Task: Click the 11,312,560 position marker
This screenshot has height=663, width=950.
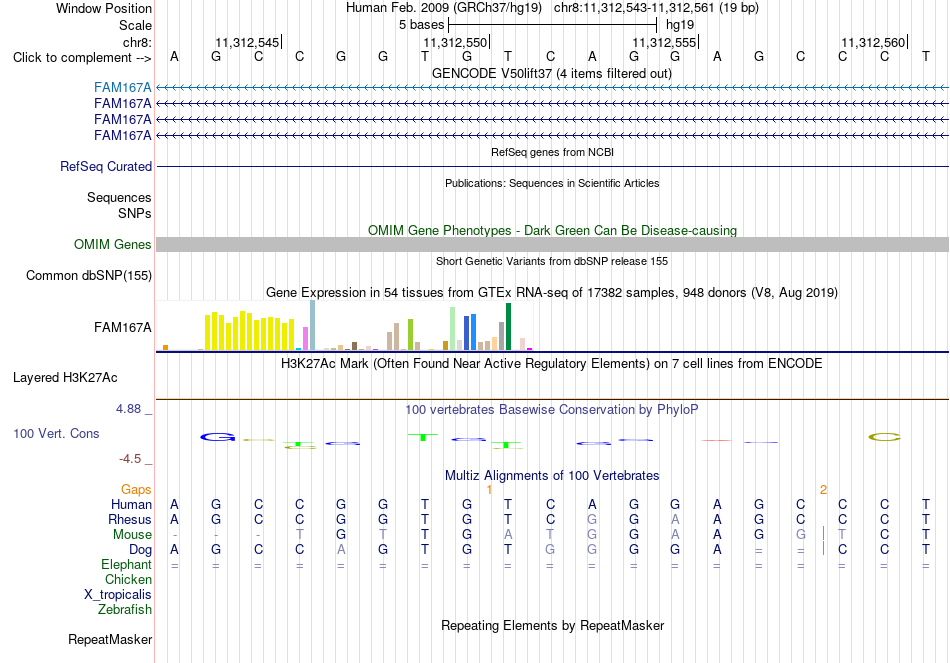Action: coord(873,42)
